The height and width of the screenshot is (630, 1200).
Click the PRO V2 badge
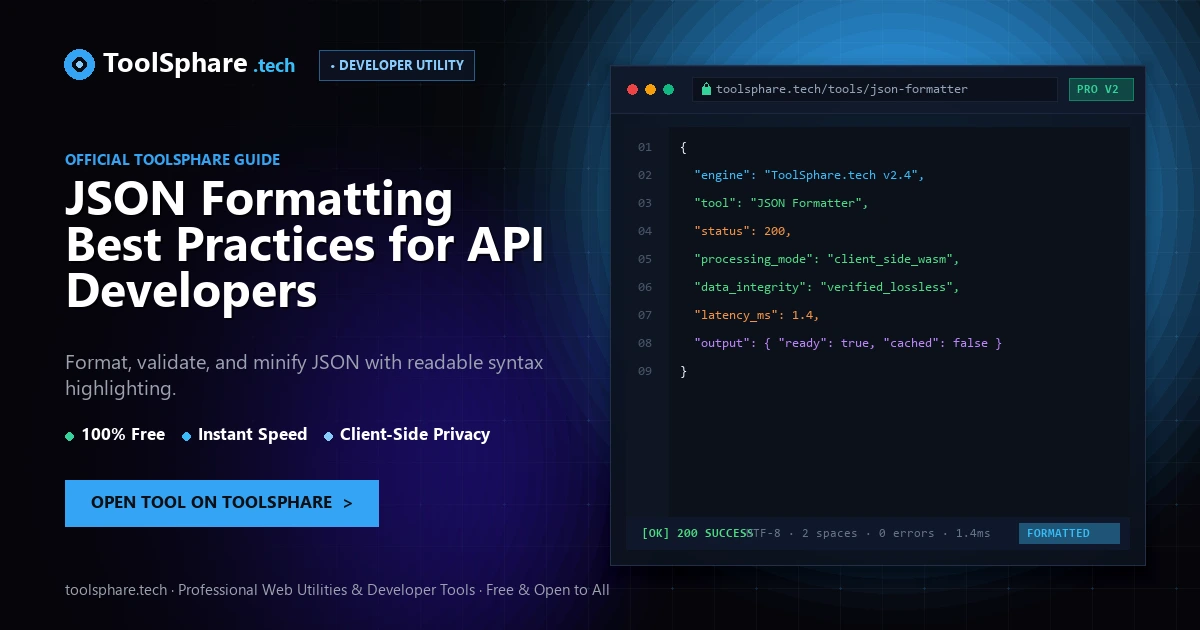click(x=1101, y=89)
